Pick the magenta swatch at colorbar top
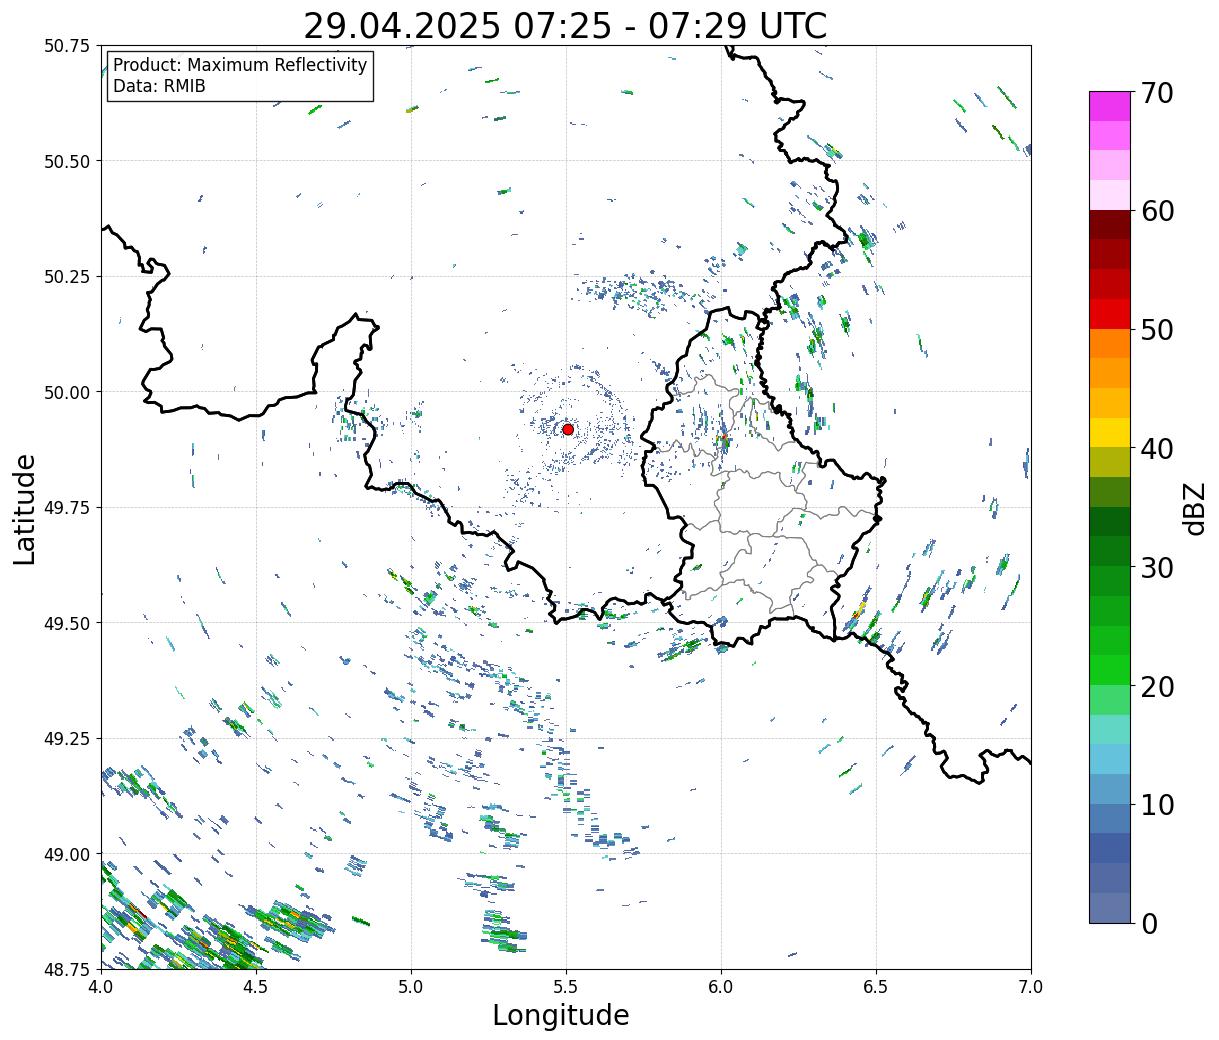The image size is (1219, 1040). click(1110, 106)
